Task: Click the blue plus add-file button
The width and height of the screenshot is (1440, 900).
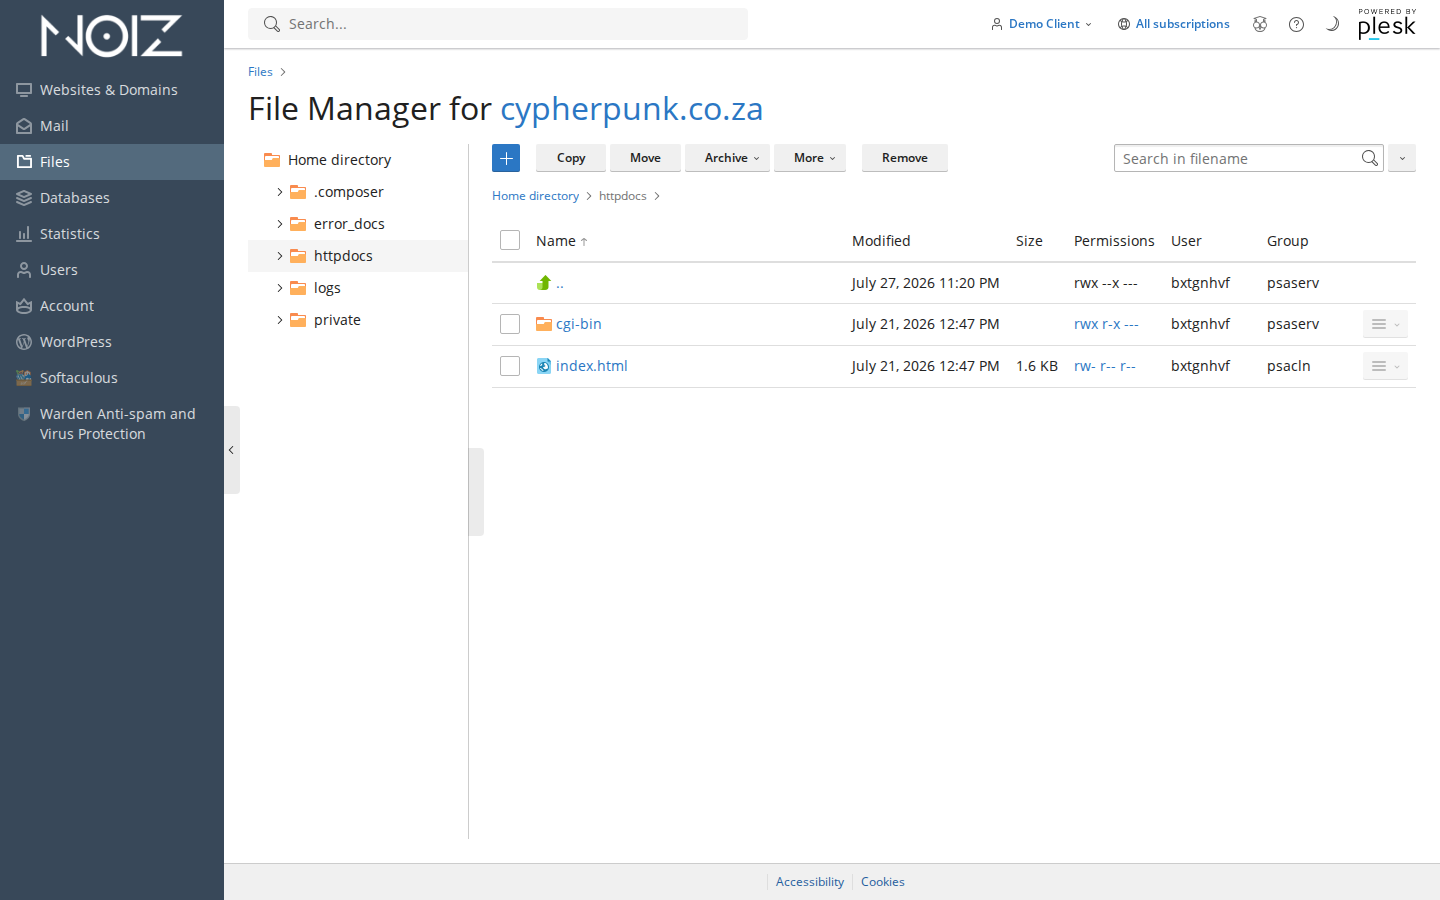Action: 506,158
